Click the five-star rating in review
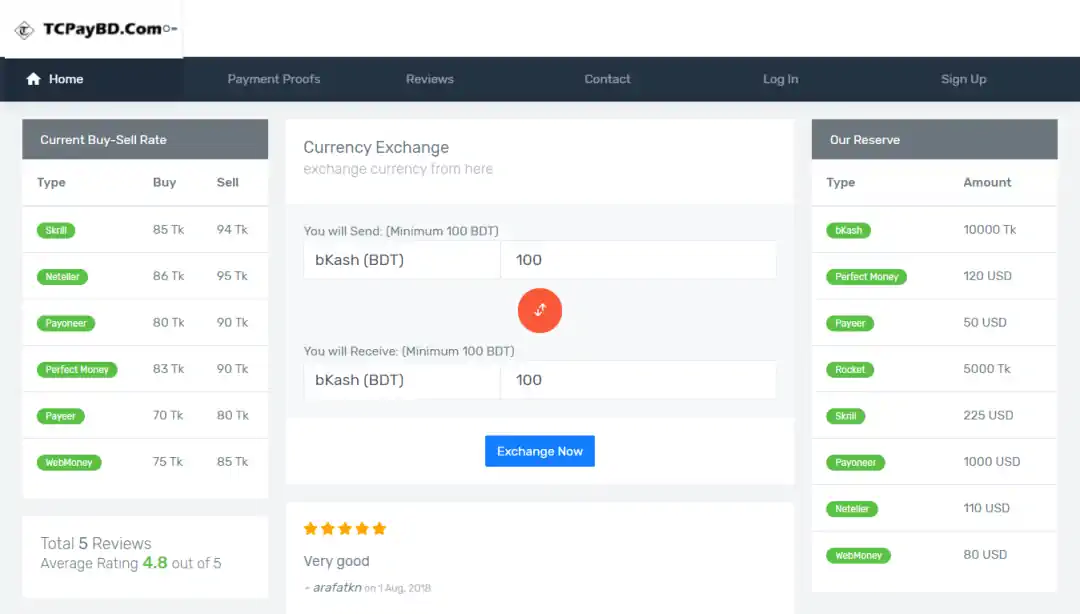This screenshot has height=614, width=1080. click(x=345, y=529)
